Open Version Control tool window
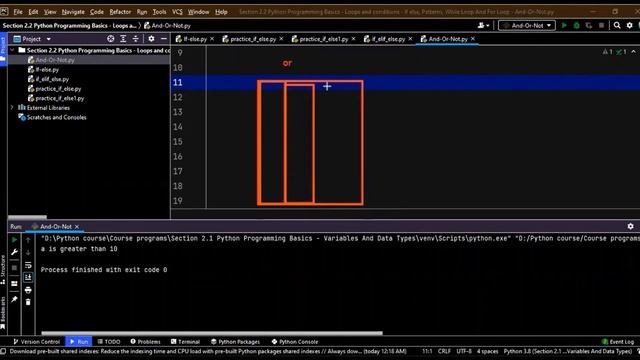The image size is (640, 360). click(36, 342)
